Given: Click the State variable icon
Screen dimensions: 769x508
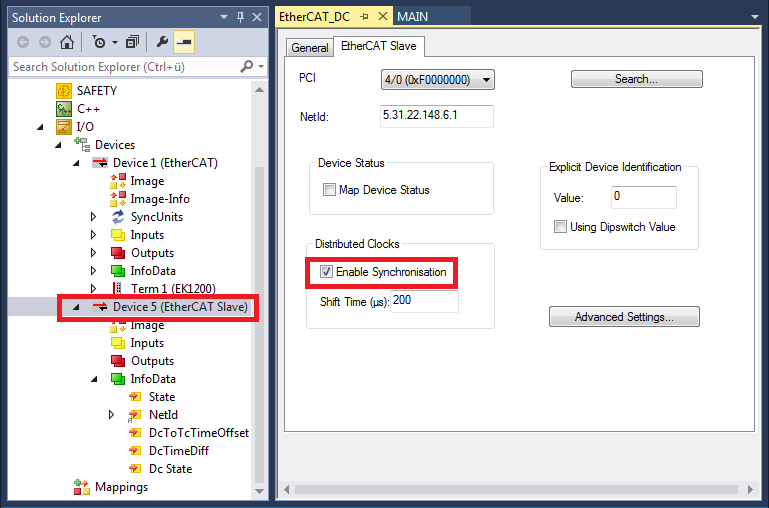Looking at the screenshot, I should pyautogui.click(x=135, y=397).
